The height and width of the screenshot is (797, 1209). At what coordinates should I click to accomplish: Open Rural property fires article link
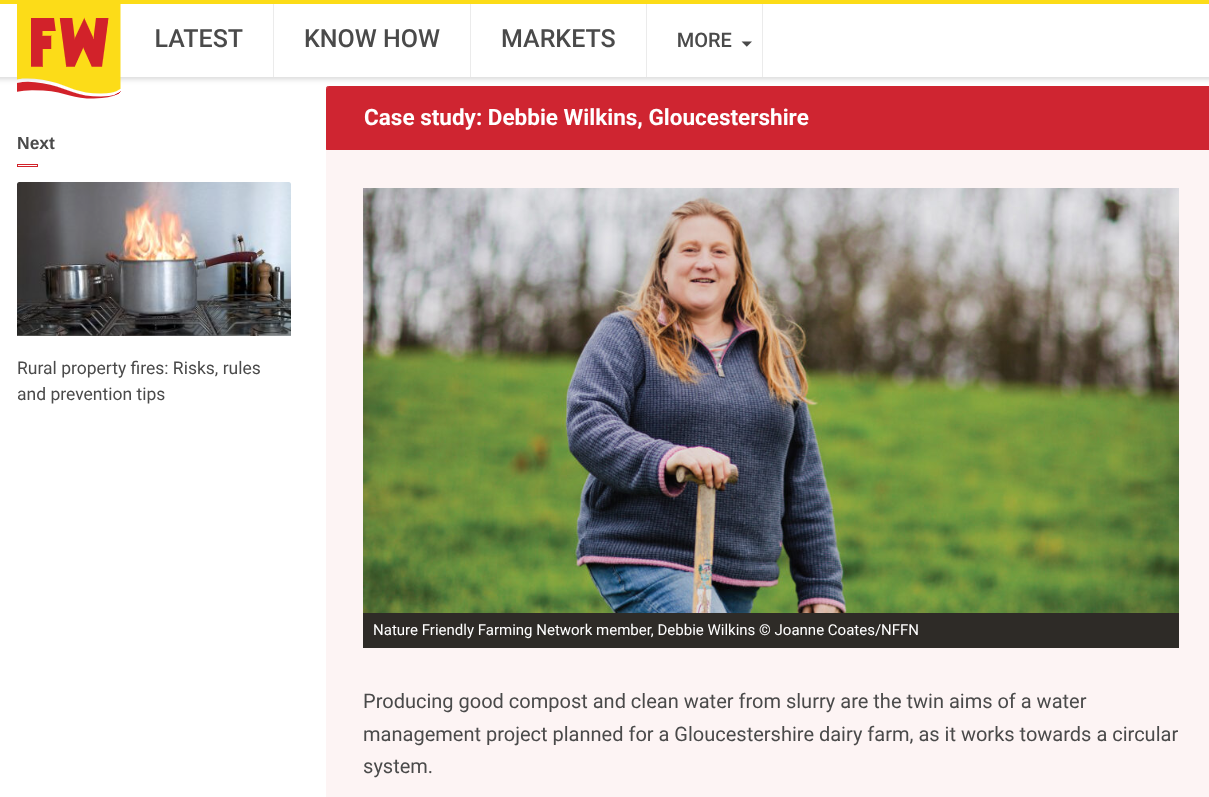(139, 381)
